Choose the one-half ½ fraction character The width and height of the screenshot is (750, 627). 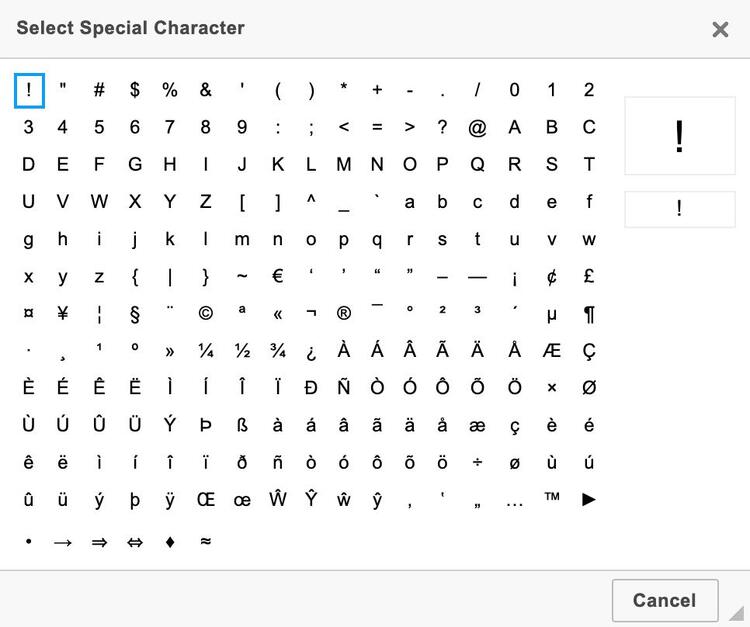point(241,351)
